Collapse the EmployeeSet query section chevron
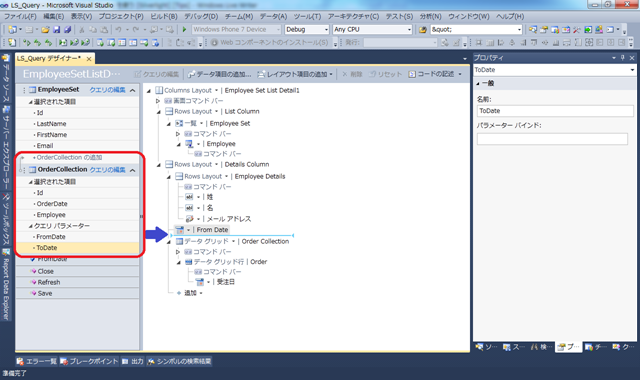 (133, 90)
